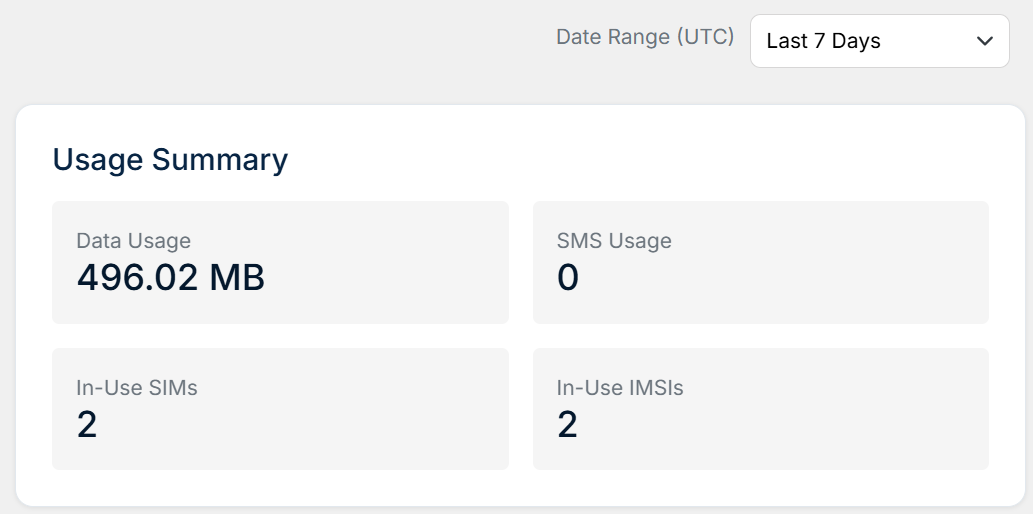1033x514 pixels.
Task: Click the chevron arrow in date range selector
Action: 985,41
